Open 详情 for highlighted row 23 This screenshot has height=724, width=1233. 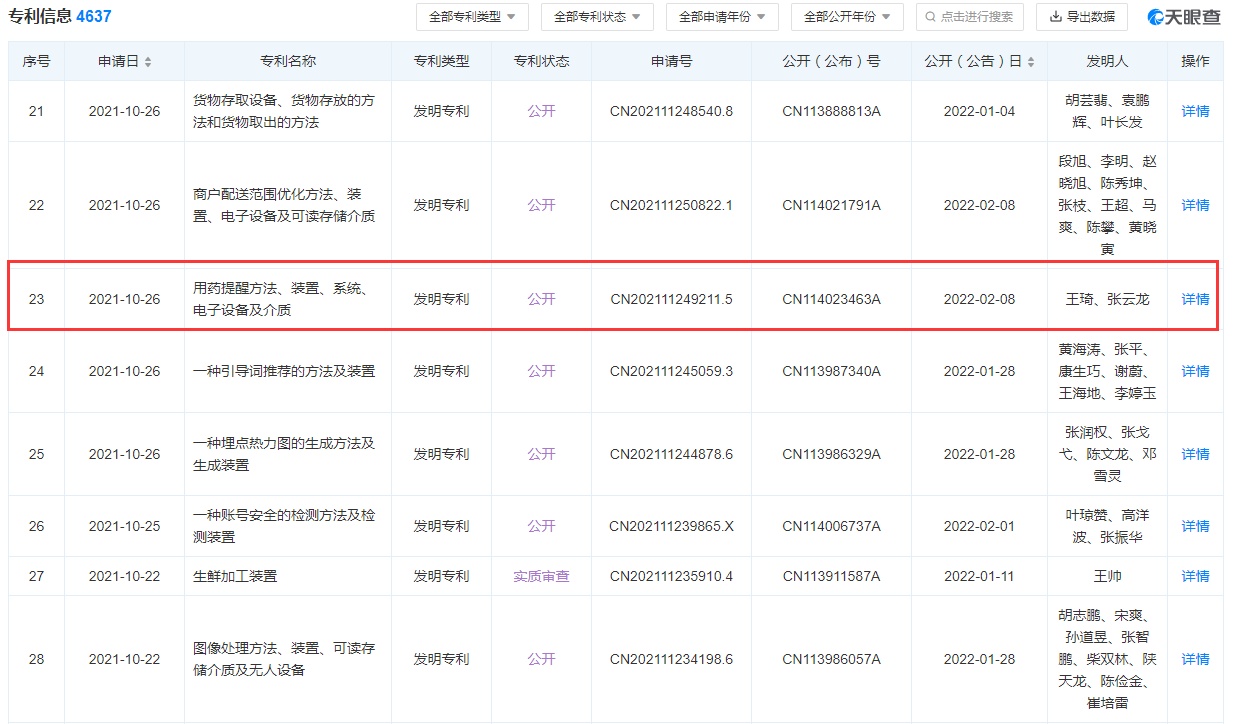pyautogui.click(x=1195, y=299)
